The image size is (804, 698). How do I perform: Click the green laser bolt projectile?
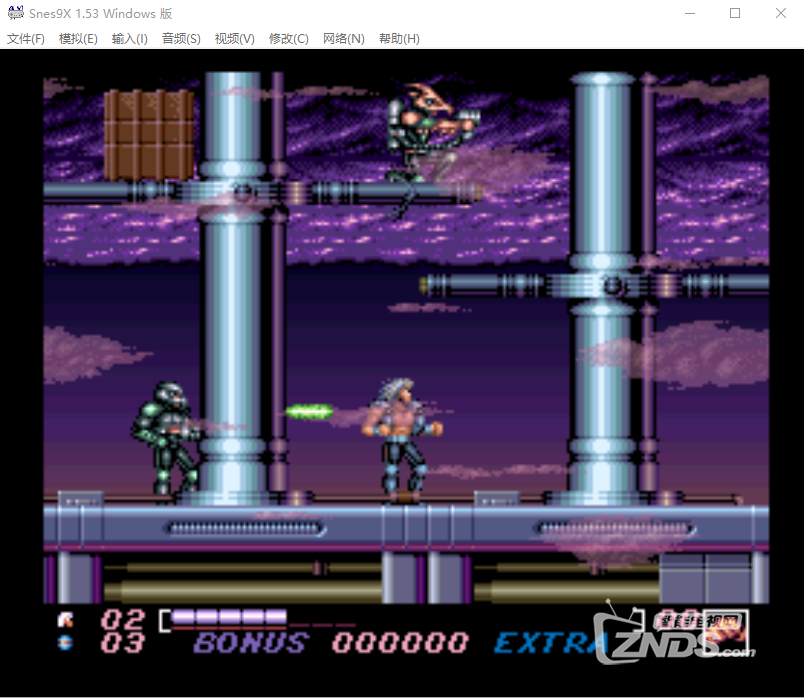point(309,411)
